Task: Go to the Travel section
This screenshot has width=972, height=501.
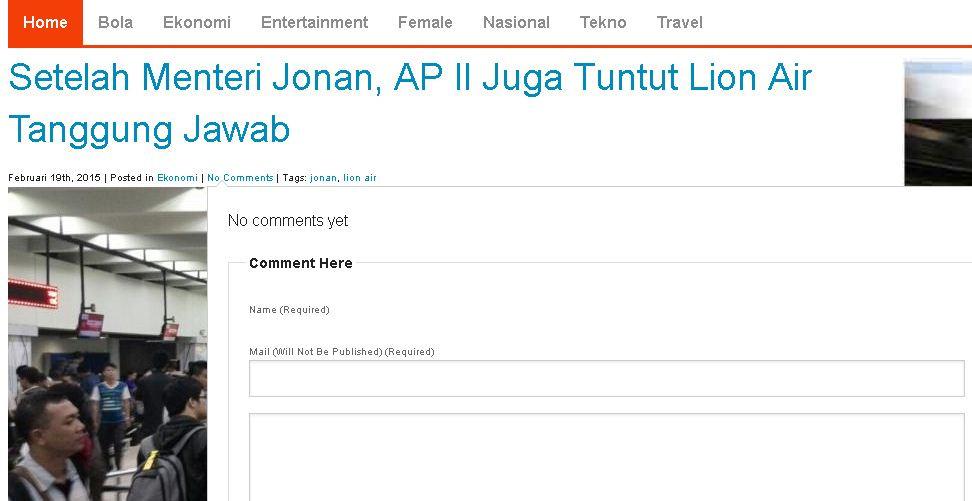Action: pyautogui.click(x=679, y=22)
